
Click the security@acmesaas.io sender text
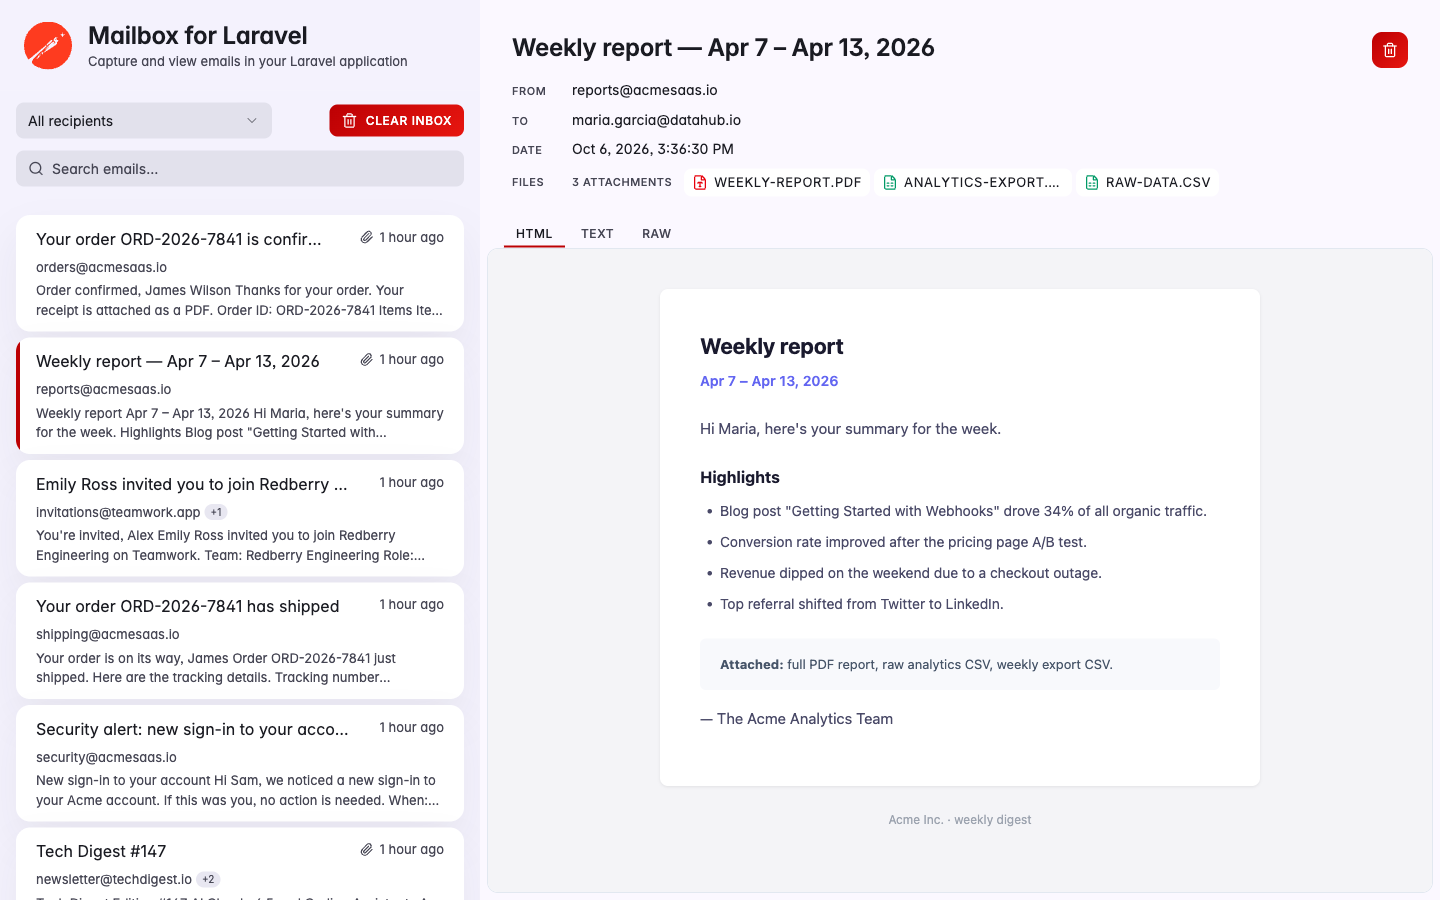106,758
